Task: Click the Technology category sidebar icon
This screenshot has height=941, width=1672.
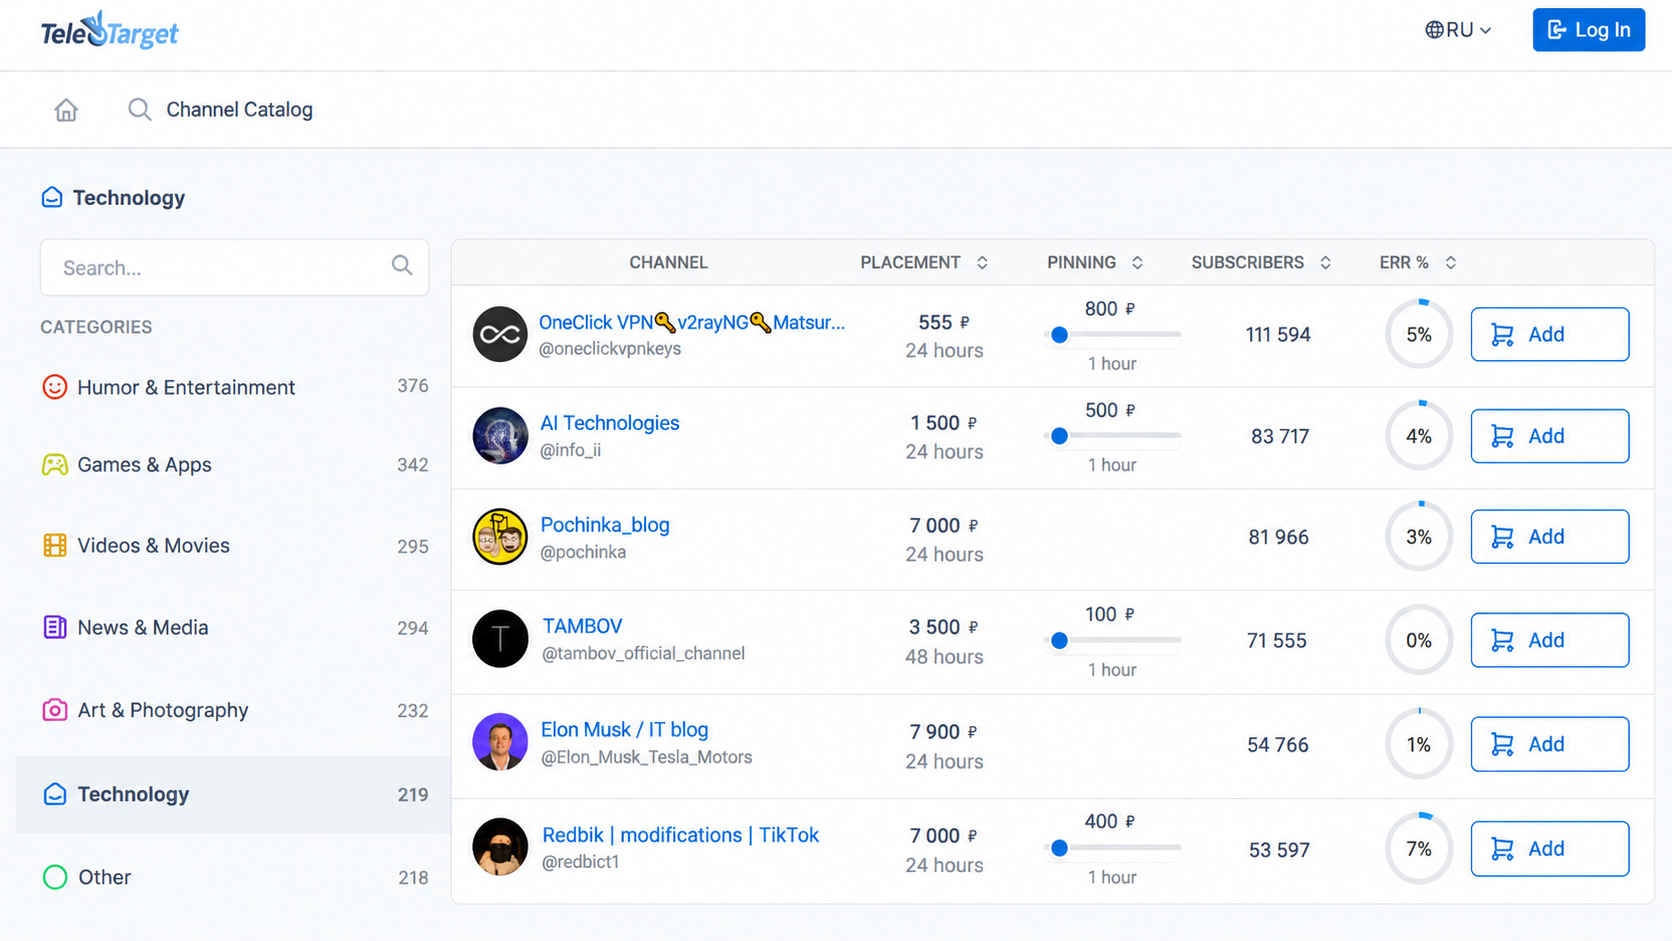Action: (55, 794)
